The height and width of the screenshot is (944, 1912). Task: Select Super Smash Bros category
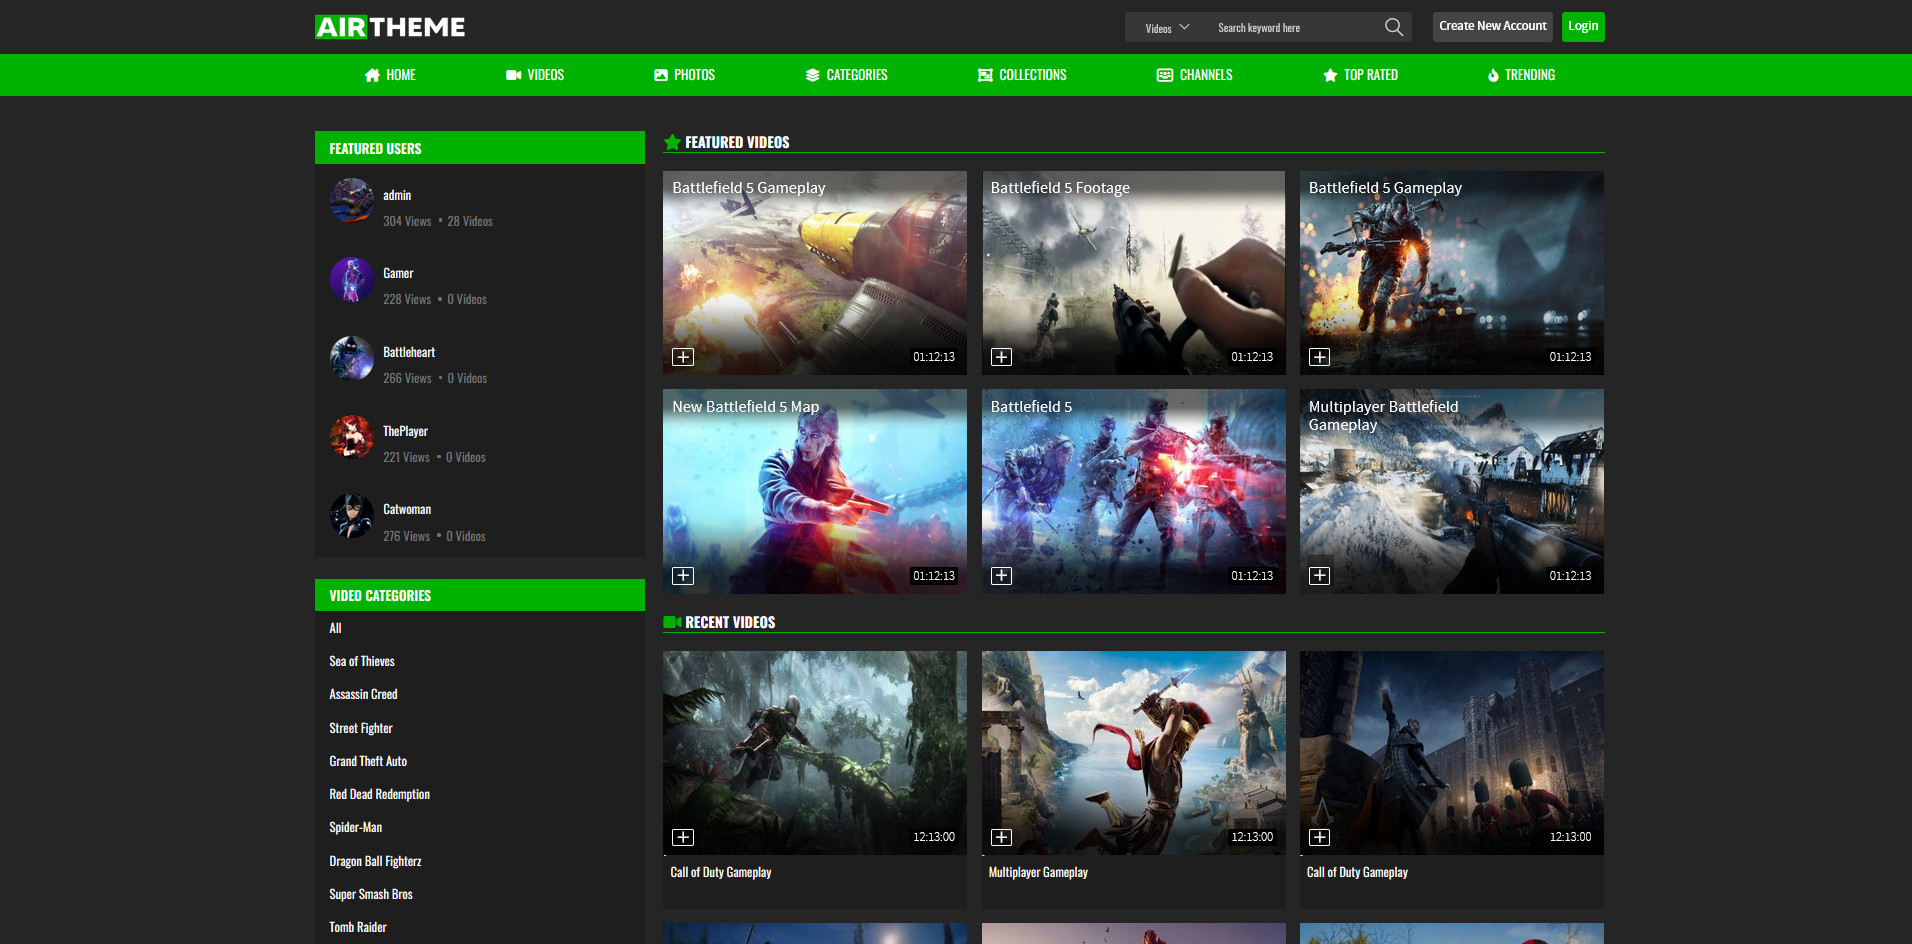tap(371, 894)
